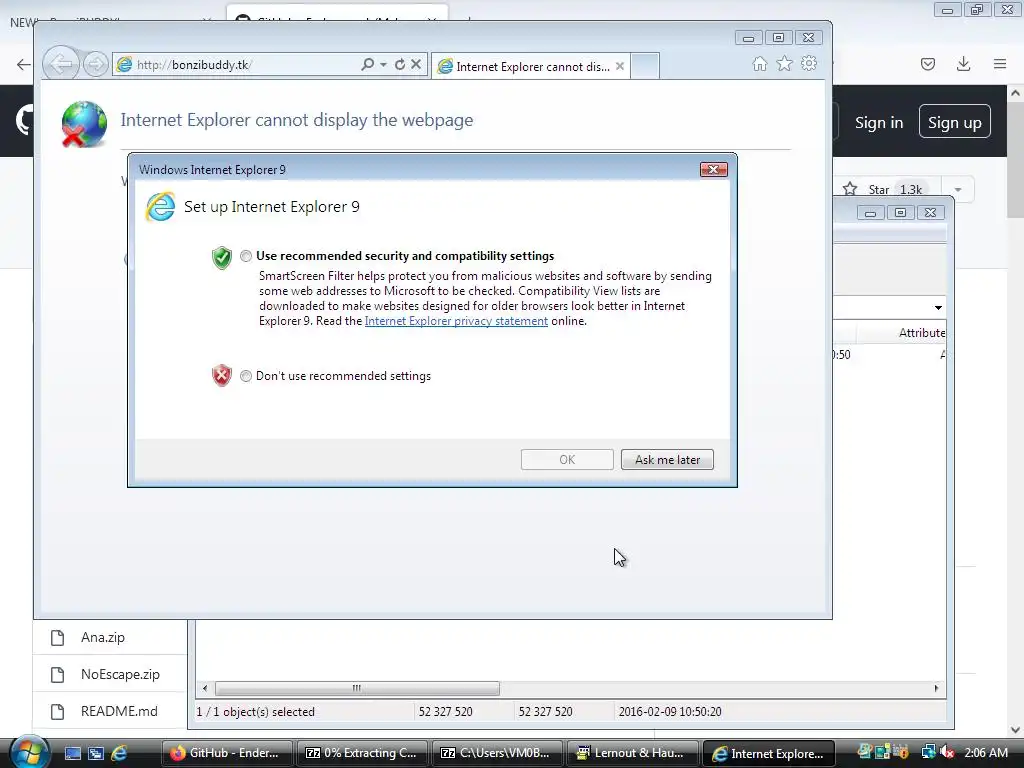This screenshot has width=1024, height=768.
Task: Click the Show Desktop quick launch icon
Action: click(72, 753)
